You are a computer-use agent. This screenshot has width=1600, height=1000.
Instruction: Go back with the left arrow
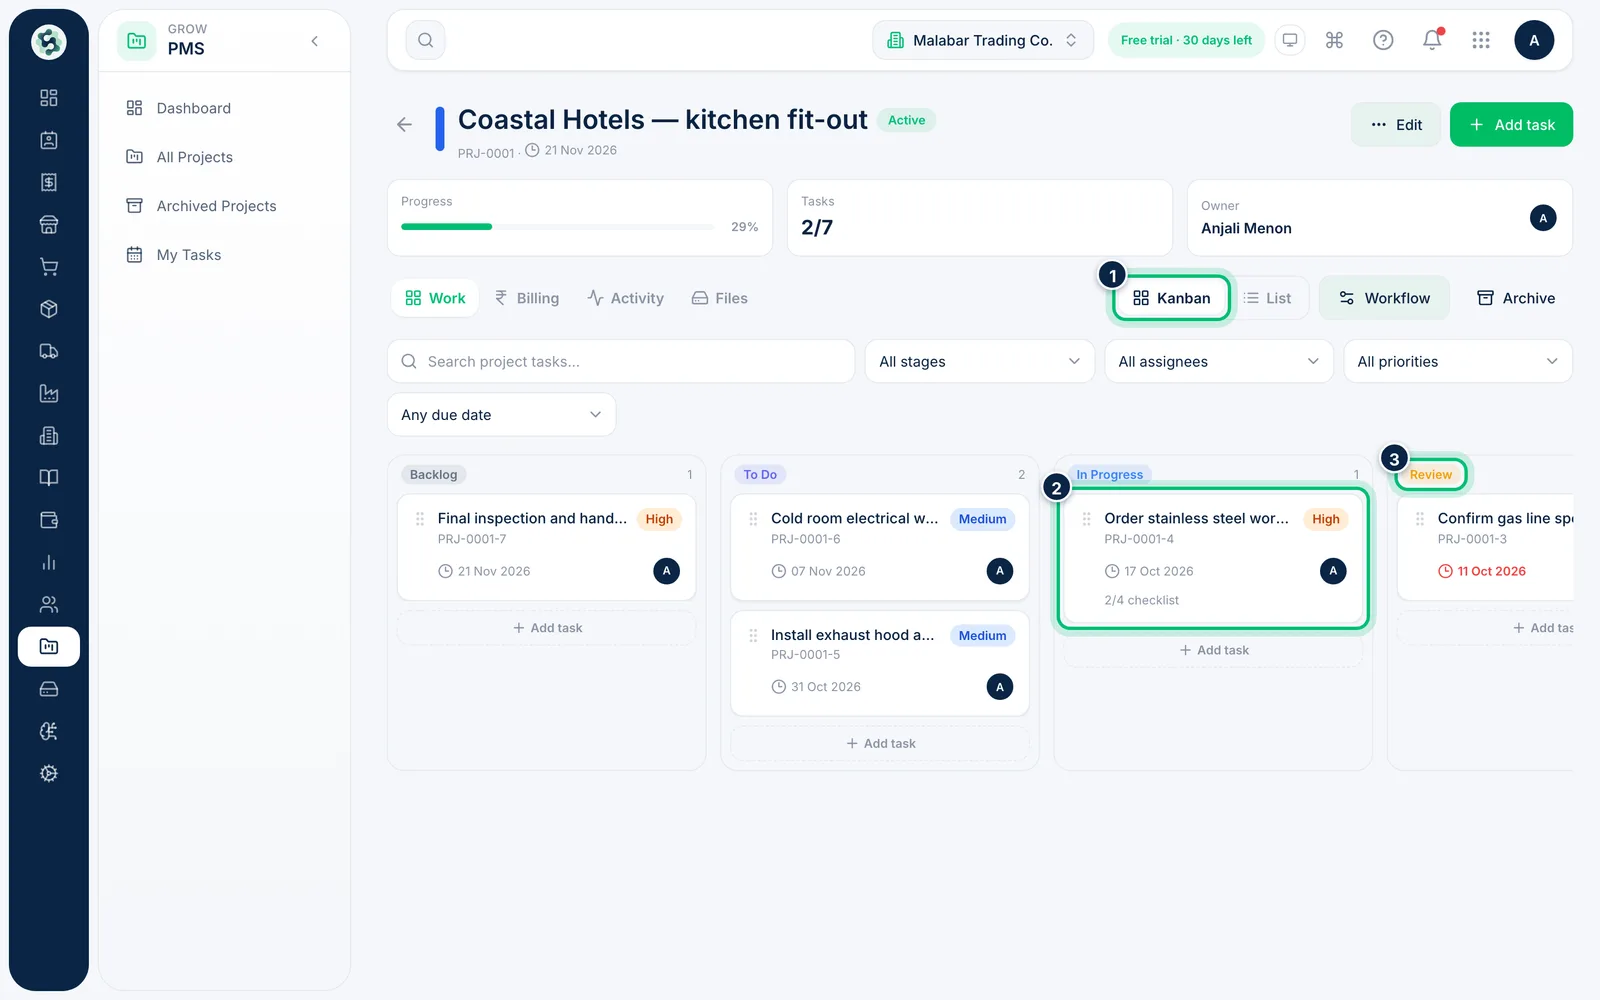tap(404, 125)
